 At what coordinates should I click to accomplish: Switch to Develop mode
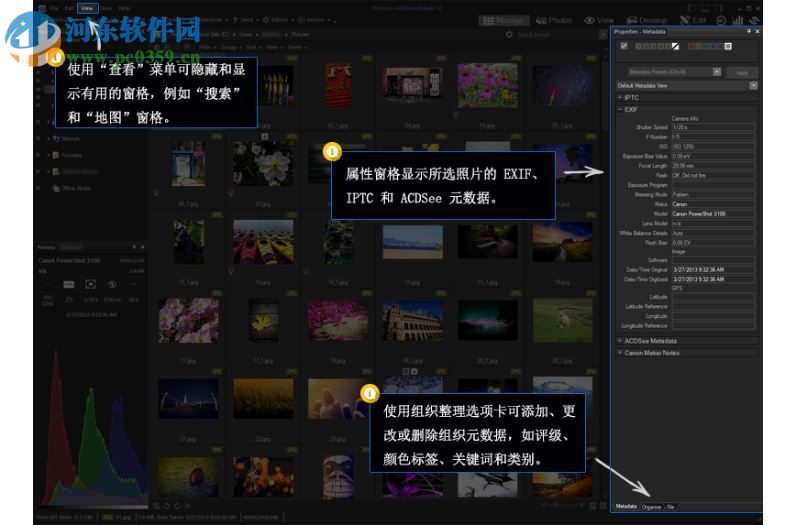pyautogui.click(x=646, y=20)
